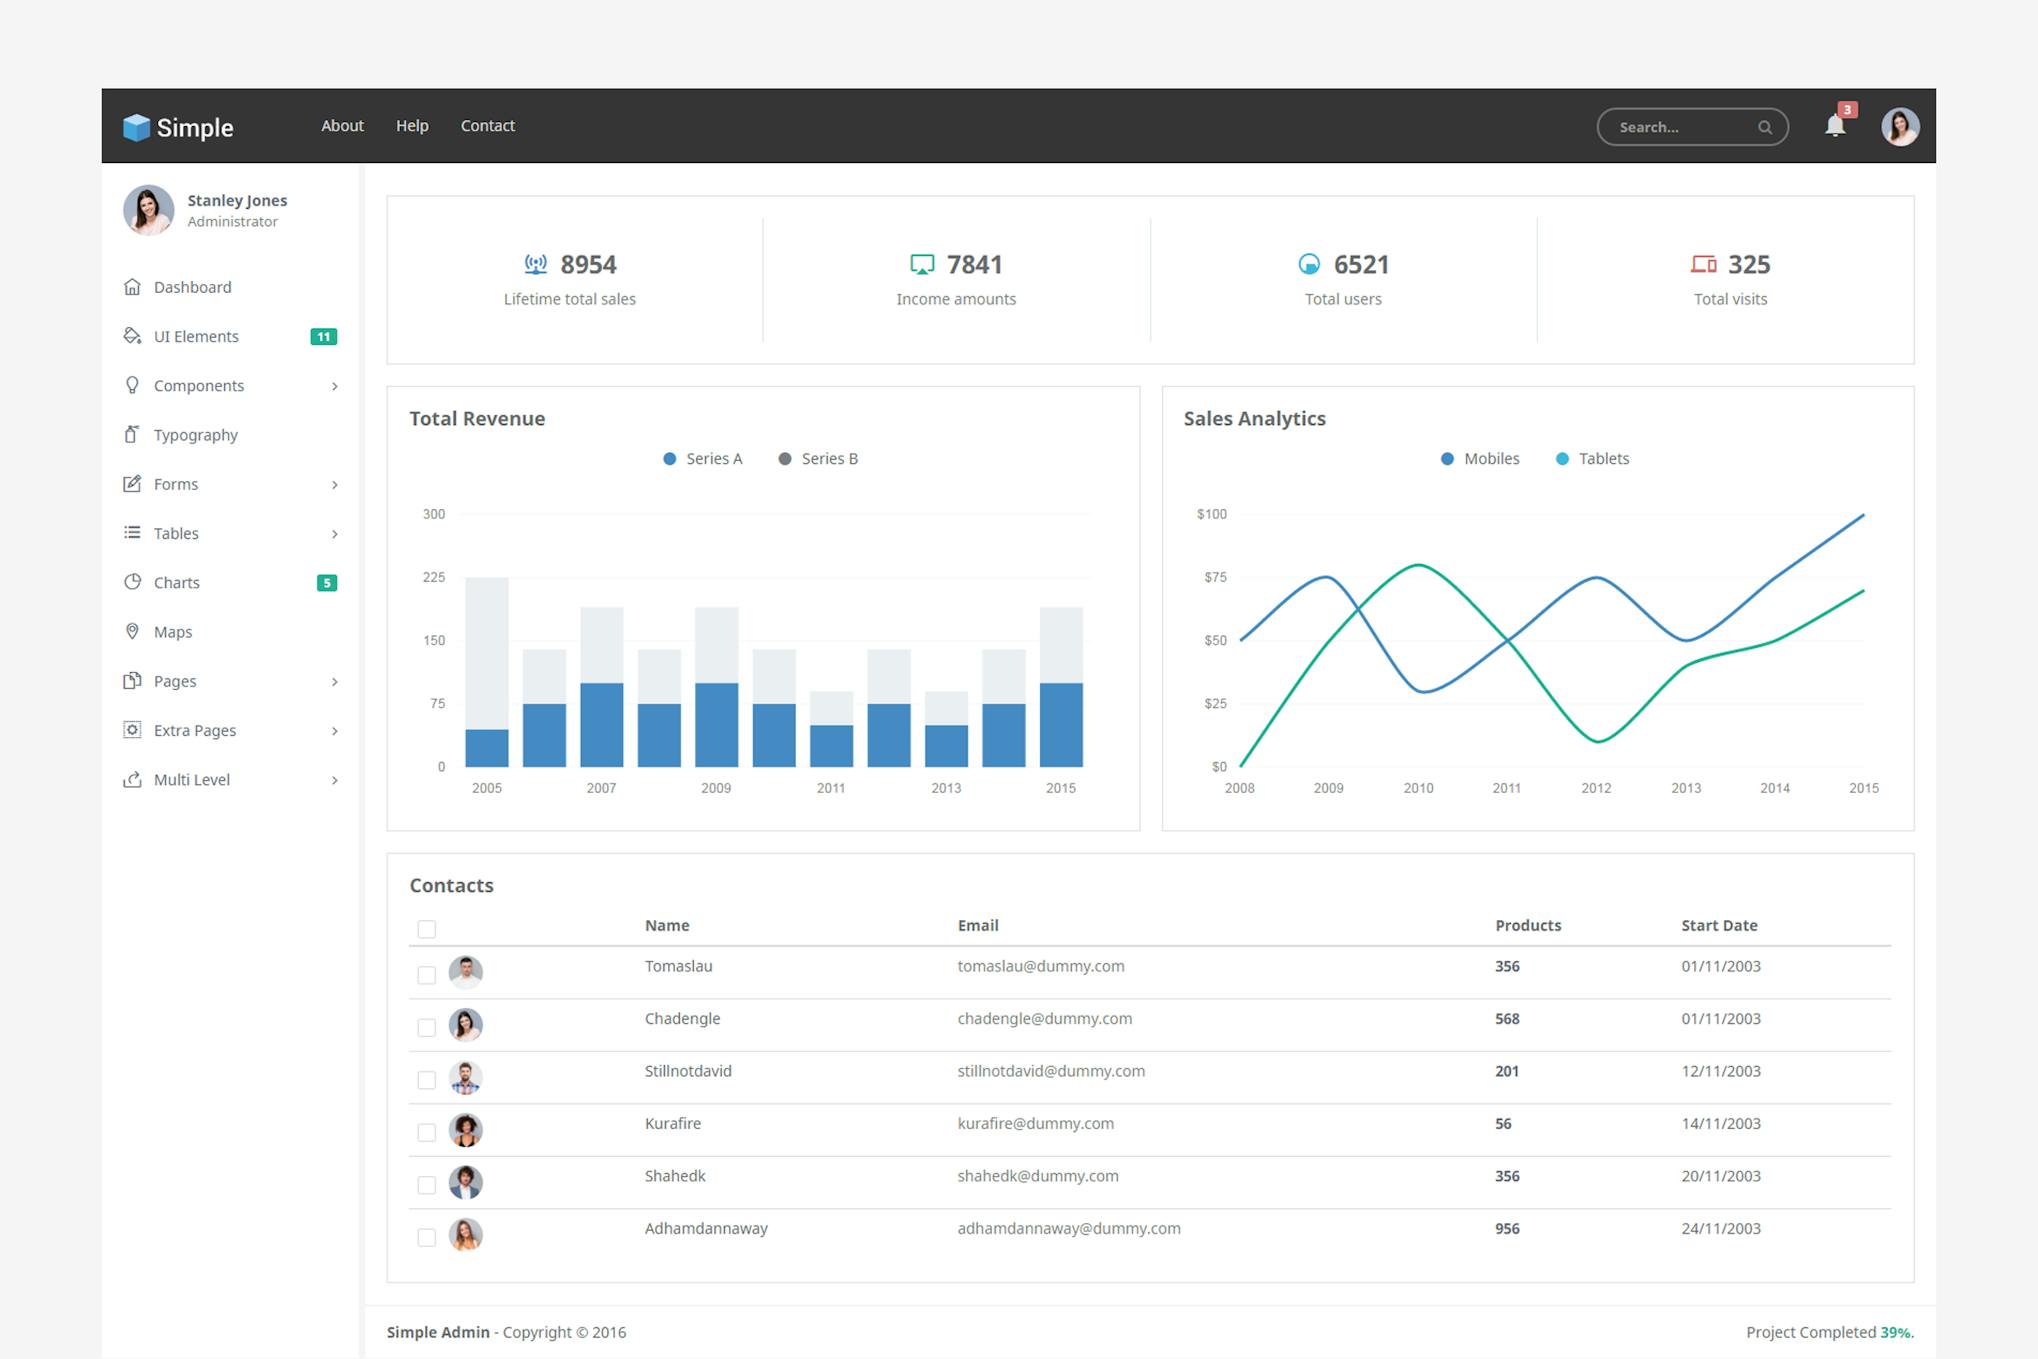The width and height of the screenshot is (2038, 1359).
Task: Click the Simple cube logo
Action: (136, 127)
